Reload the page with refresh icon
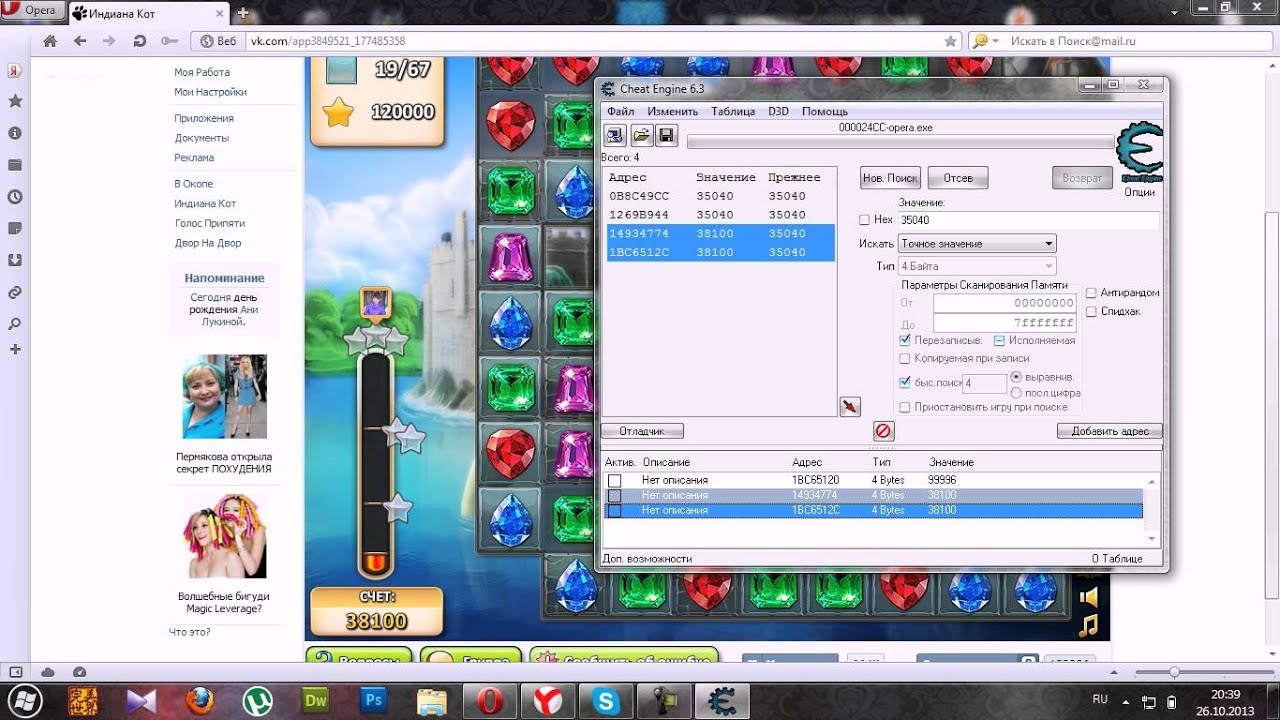 point(139,41)
